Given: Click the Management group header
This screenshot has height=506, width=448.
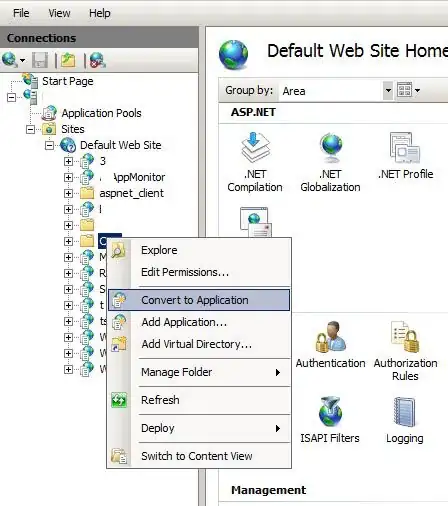Looking at the screenshot, I should pyautogui.click(x=269, y=490).
